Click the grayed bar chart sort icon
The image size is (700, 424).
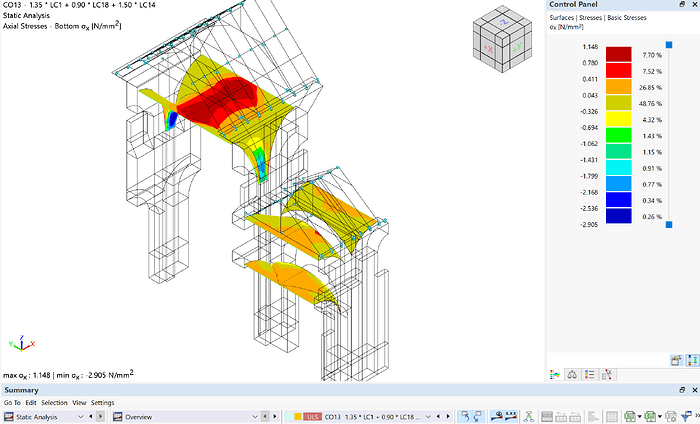(593, 416)
